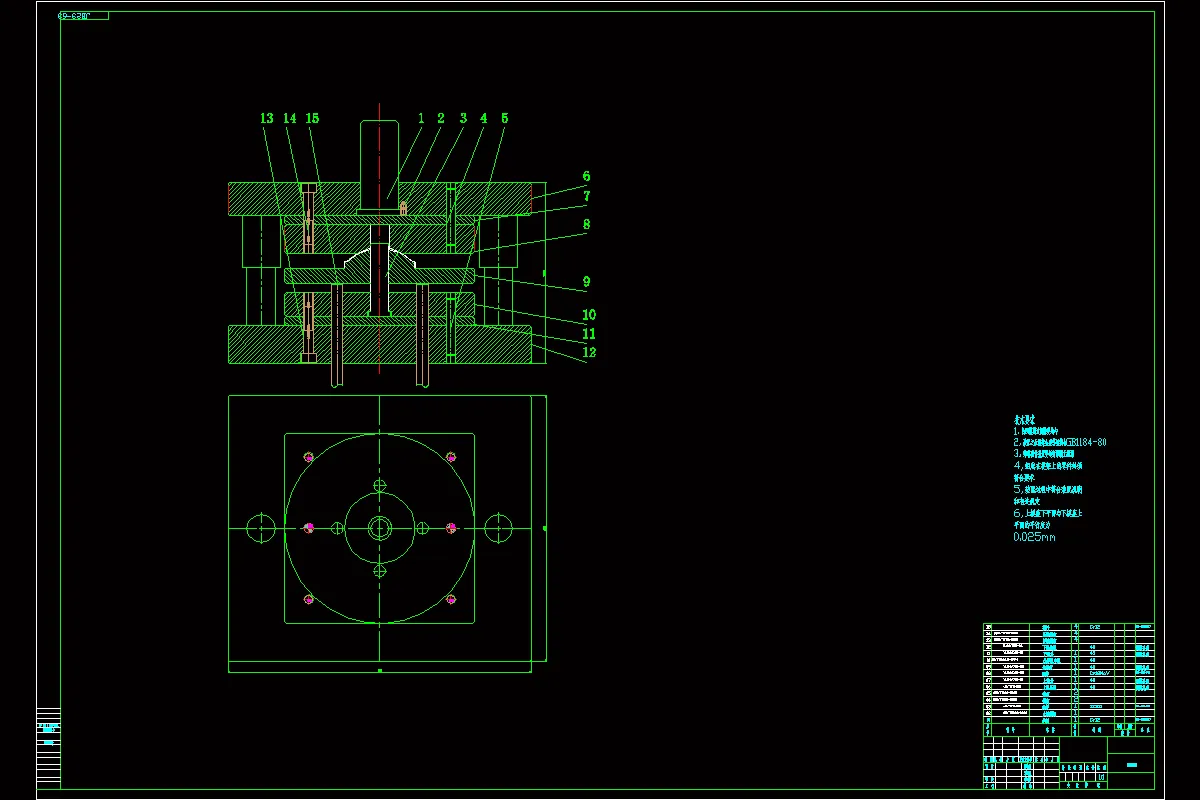This screenshot has height=800, width=1200.
Task: Click part callout number 10
Action: click(x=589, y=315)
